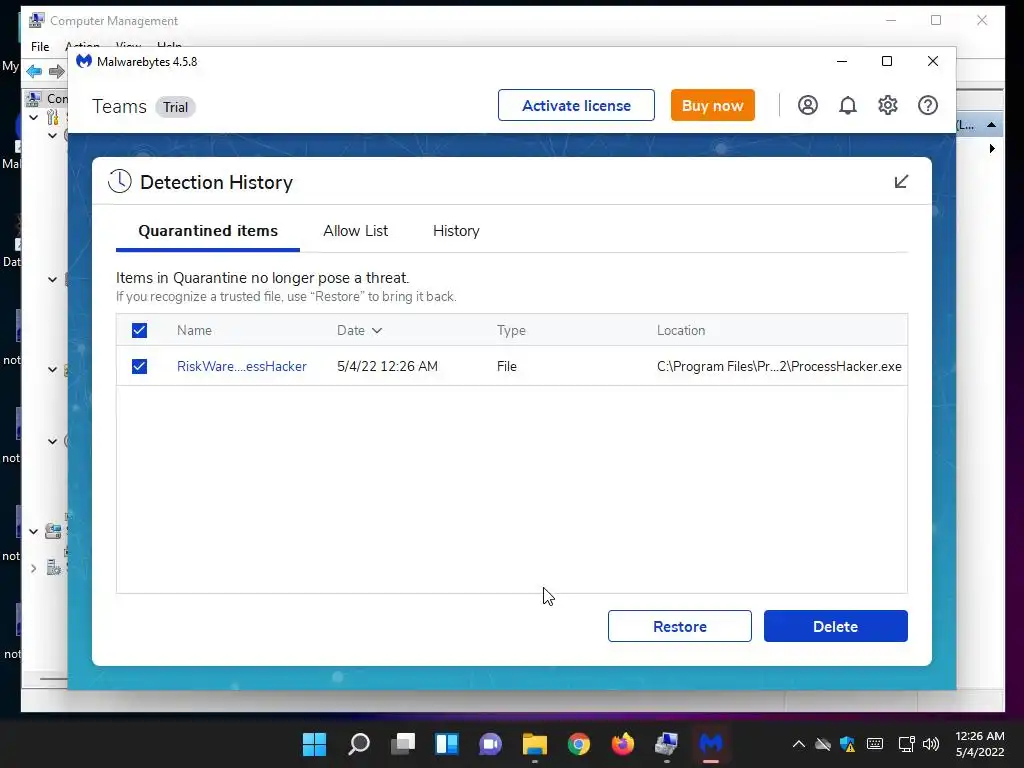Open the volume tray icon
Image resolution: width=1024 pixels, height=768 pixels.
931,744
